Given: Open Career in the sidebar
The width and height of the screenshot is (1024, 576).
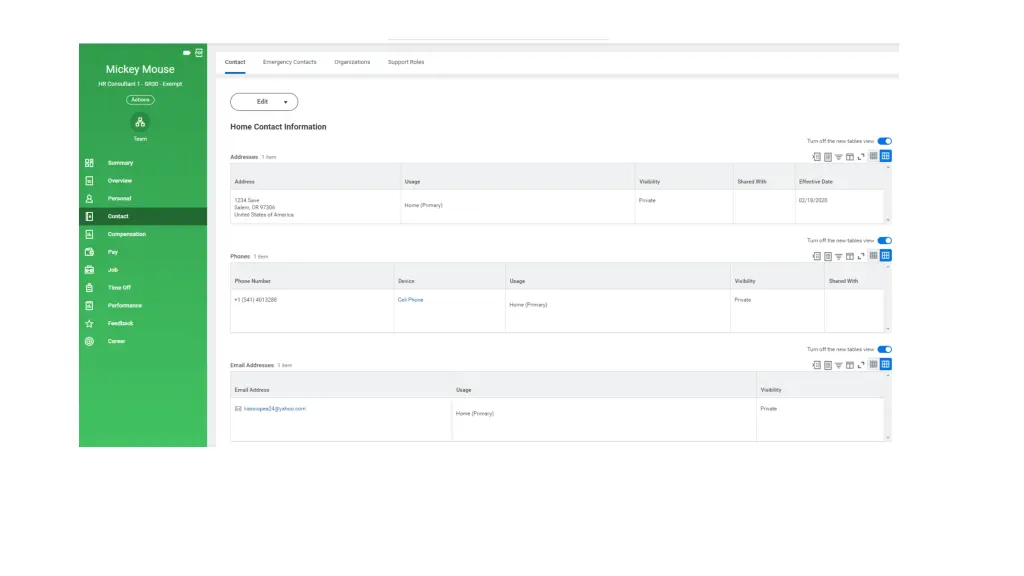Looking at the screenshot, I should click(143, 341).
